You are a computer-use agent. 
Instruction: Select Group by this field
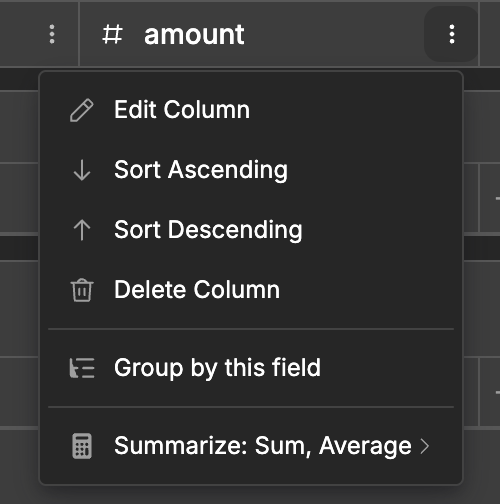coord(251,368)
